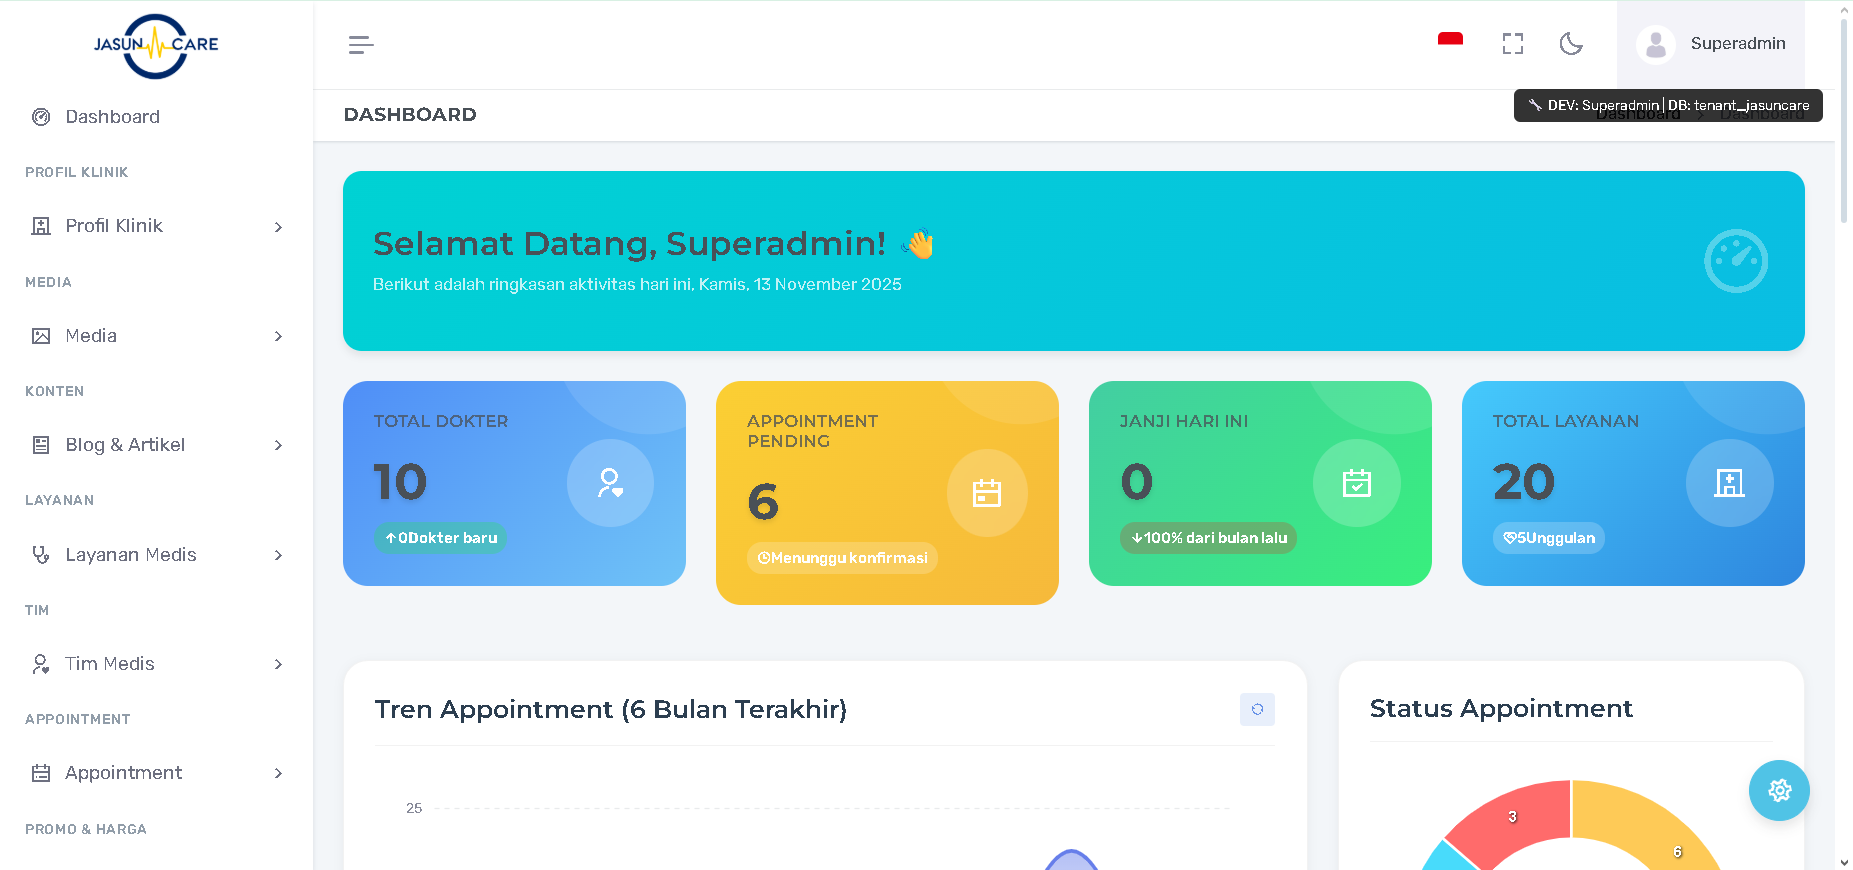Click hospital icon in Total Layanan card
Screen dimensions: 1853x870
(x=1729, y=483)
